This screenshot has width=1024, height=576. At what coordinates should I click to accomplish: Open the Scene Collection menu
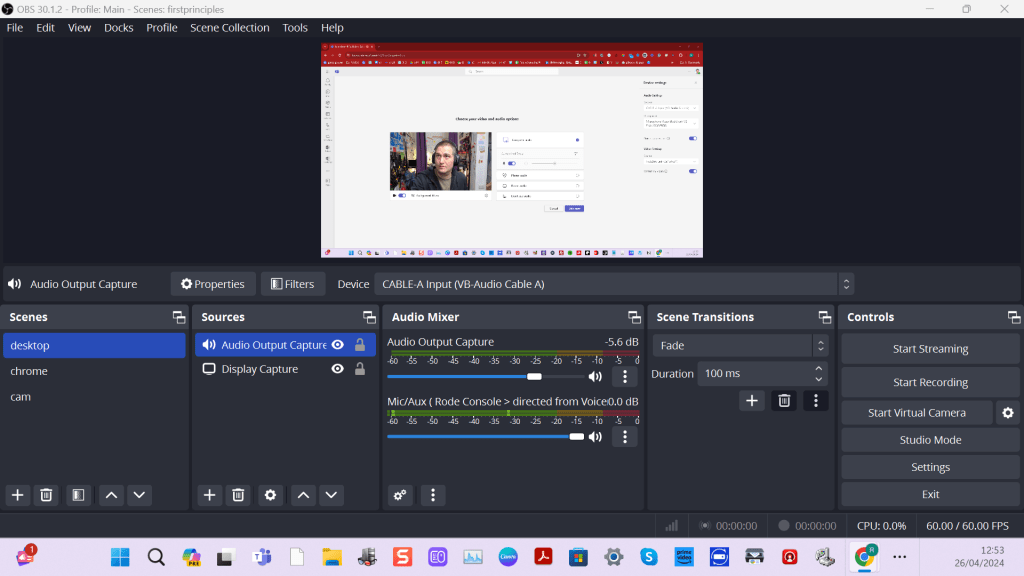(x=230, y=27)
